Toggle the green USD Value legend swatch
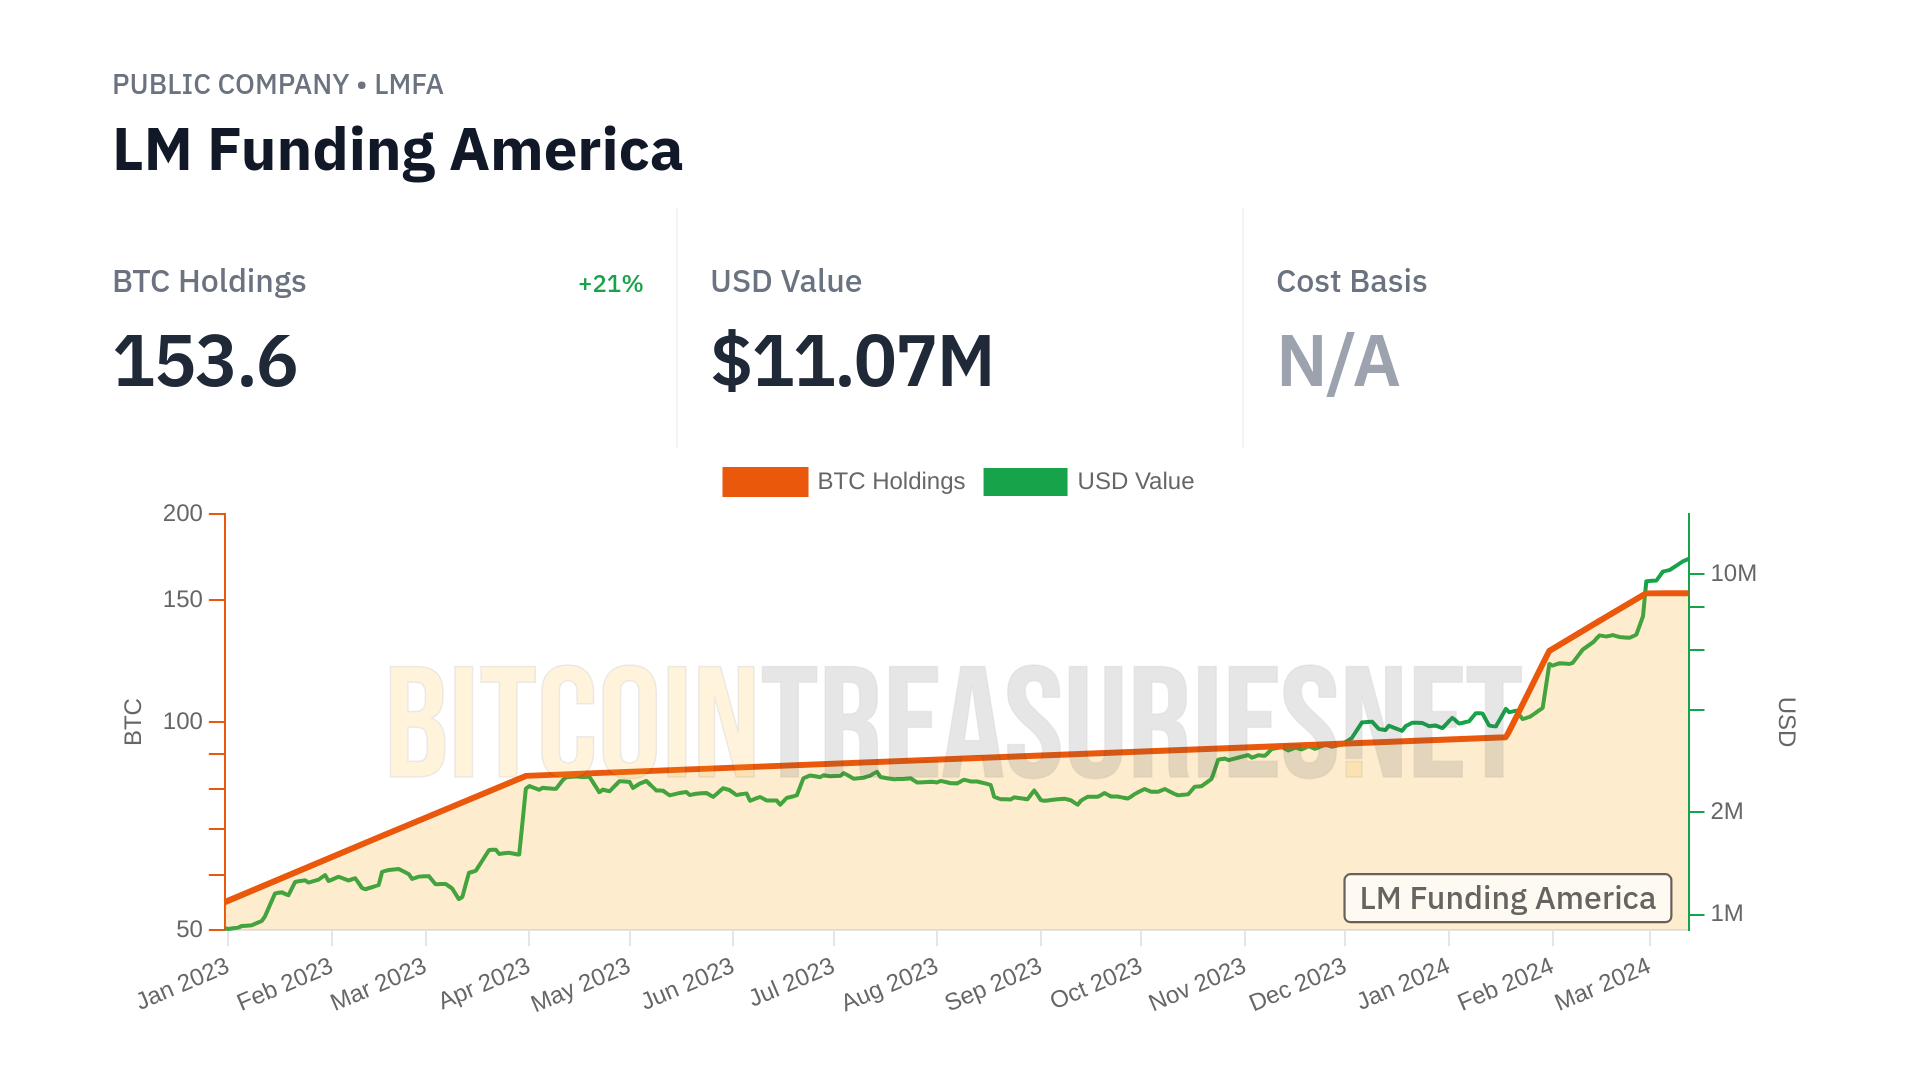The height and width of the screenshot is (1080, 1920). (1025, 482)
